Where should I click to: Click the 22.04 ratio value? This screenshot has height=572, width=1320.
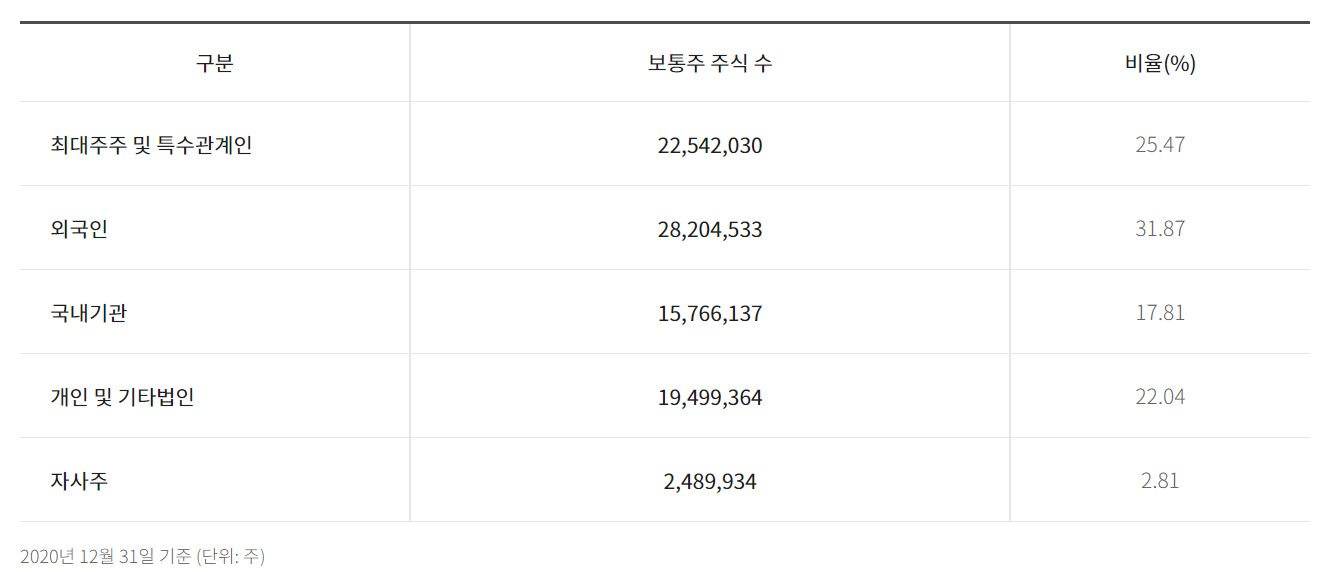(x=1160, y=397)
